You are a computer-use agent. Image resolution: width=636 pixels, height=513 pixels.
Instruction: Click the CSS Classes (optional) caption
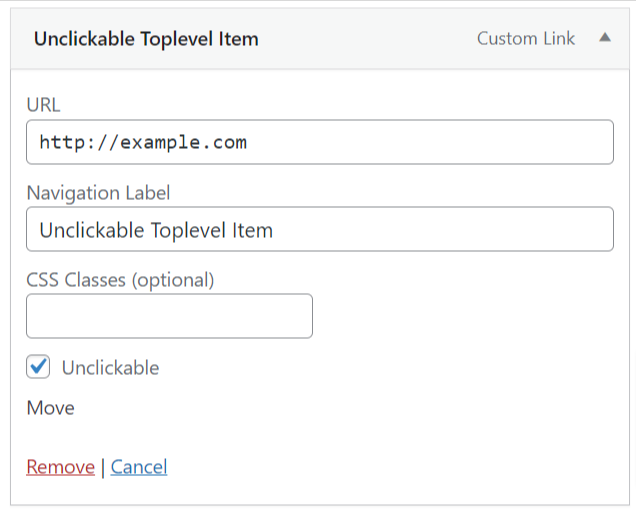pyautogui.click(x=120, y=280)
